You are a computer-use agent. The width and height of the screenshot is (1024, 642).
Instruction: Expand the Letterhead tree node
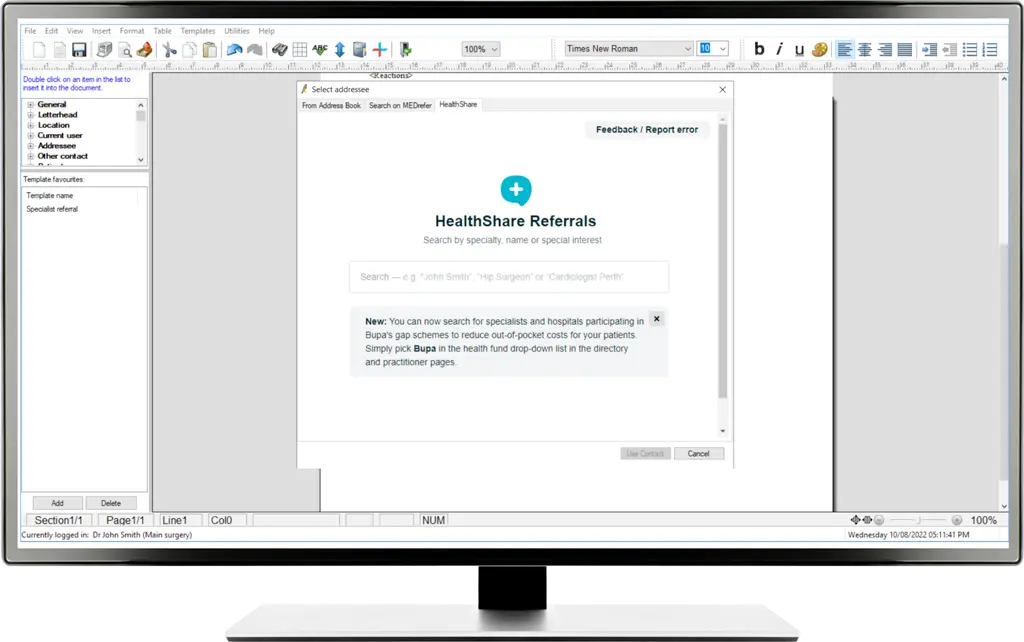click(x=31, y=115)
